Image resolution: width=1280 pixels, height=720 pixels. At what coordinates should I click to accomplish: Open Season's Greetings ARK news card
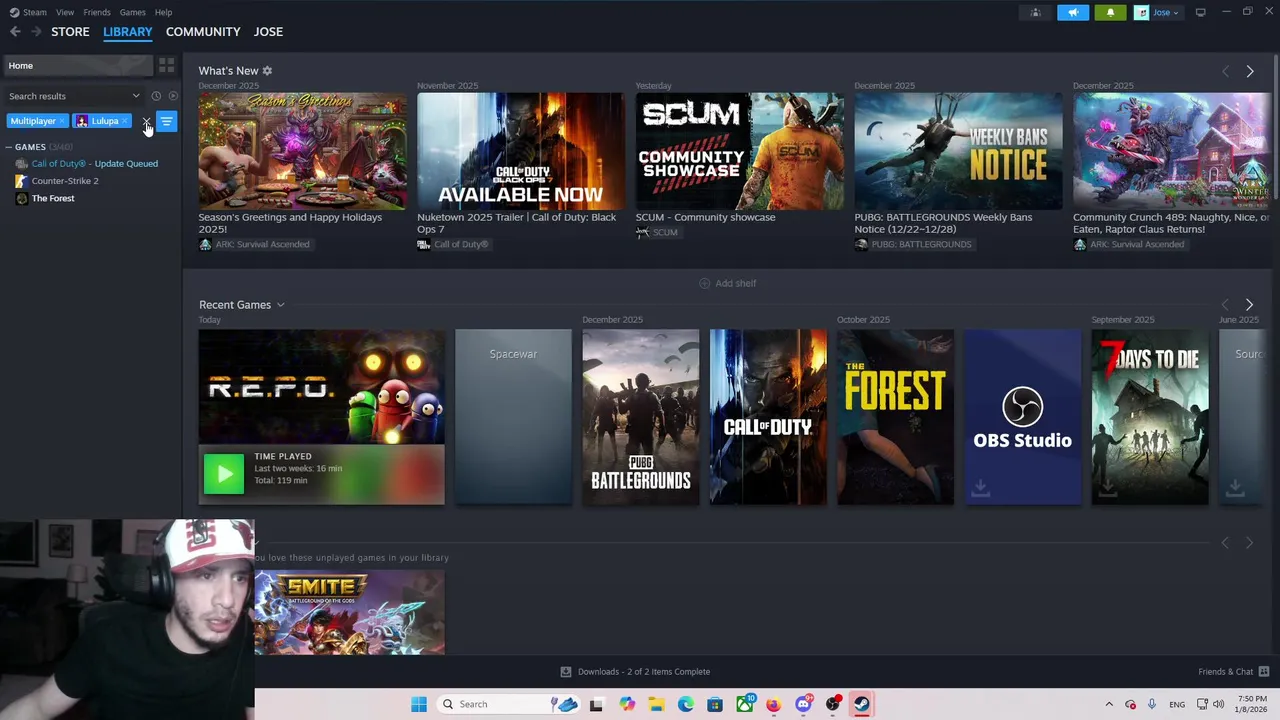(x=302, y=151)
